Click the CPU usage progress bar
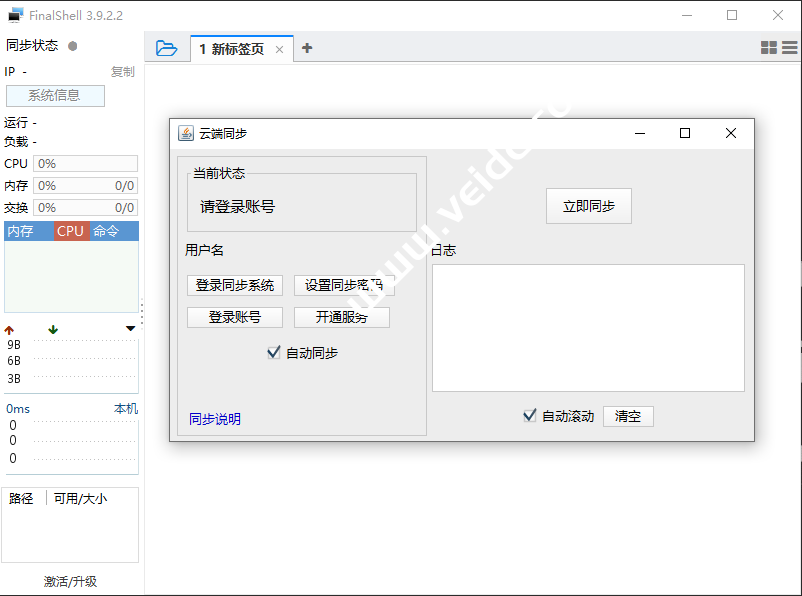 (x=85, y=163)
